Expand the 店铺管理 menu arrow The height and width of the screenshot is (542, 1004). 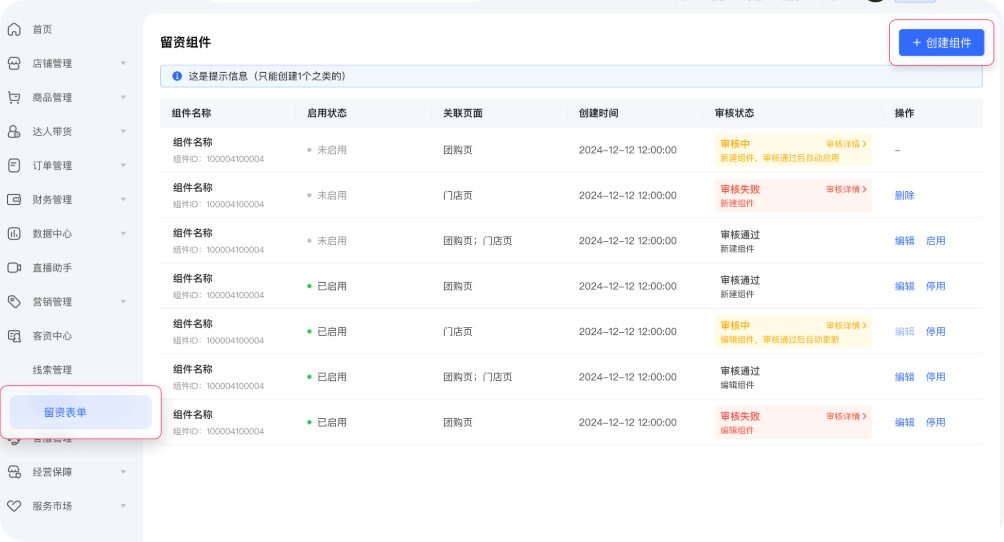point(123,63)
